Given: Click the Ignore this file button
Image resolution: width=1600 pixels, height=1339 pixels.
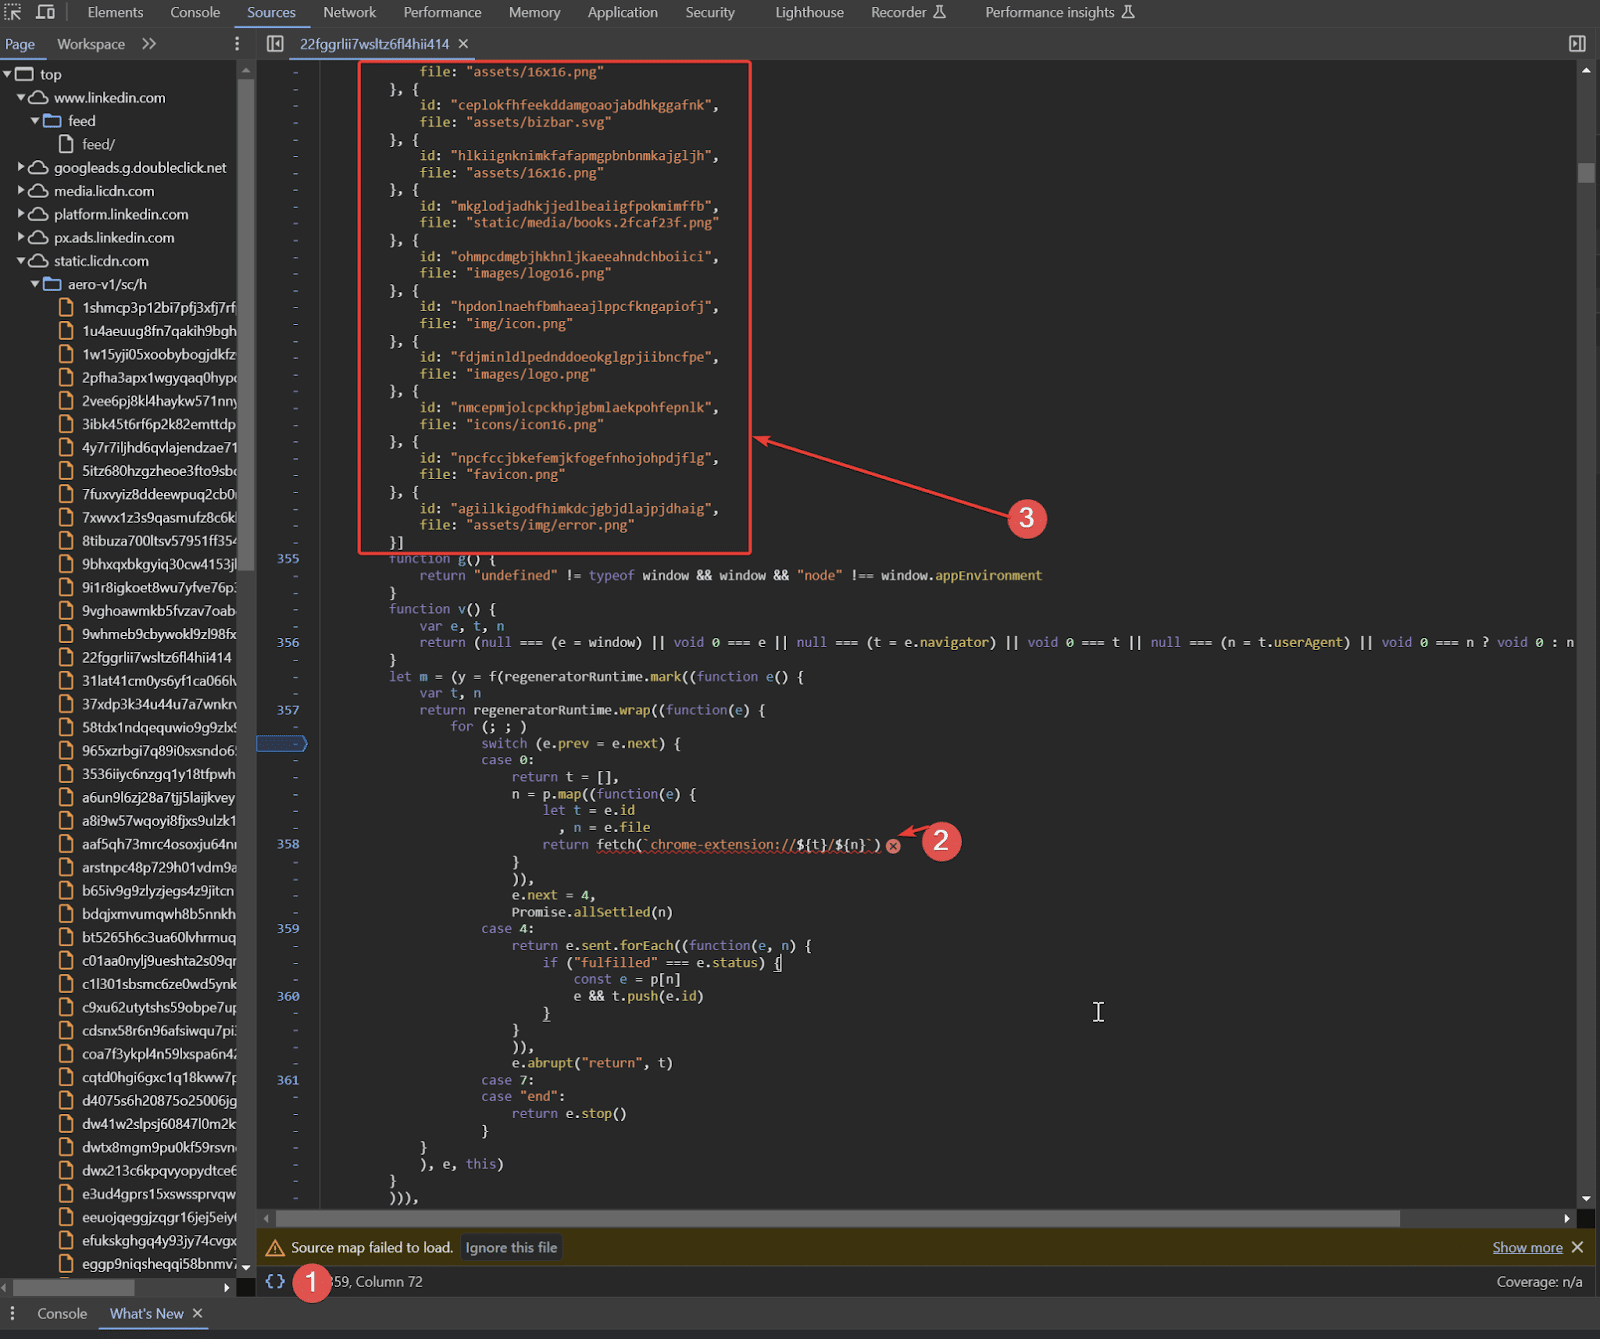Looking at the screenshot, I should (x=511, y=1247).
